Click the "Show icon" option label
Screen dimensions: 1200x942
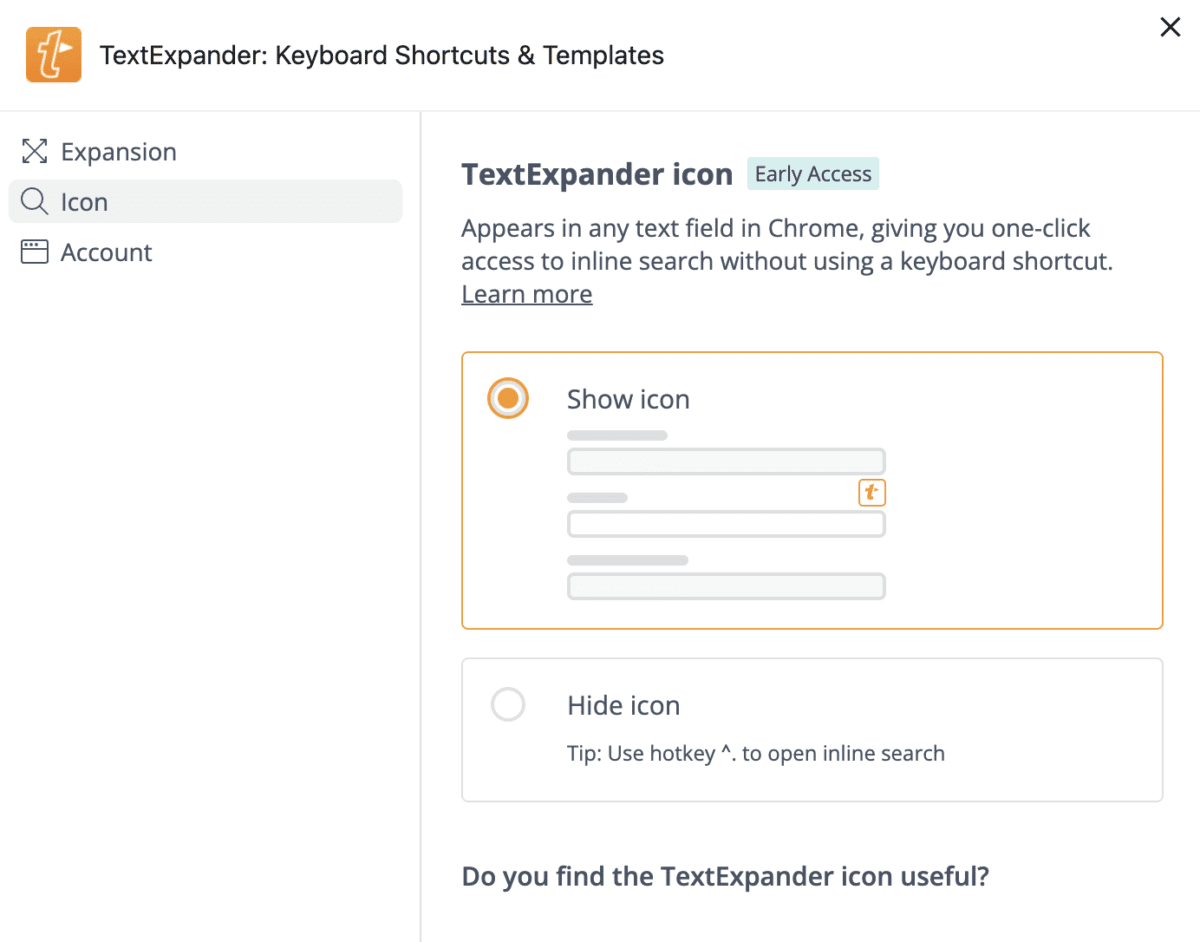[628, 400]
